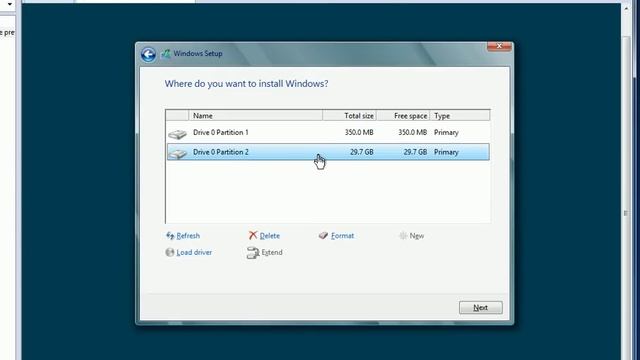Click the Windows Setup title icon

pyautogui.click(x=166, y=53)
